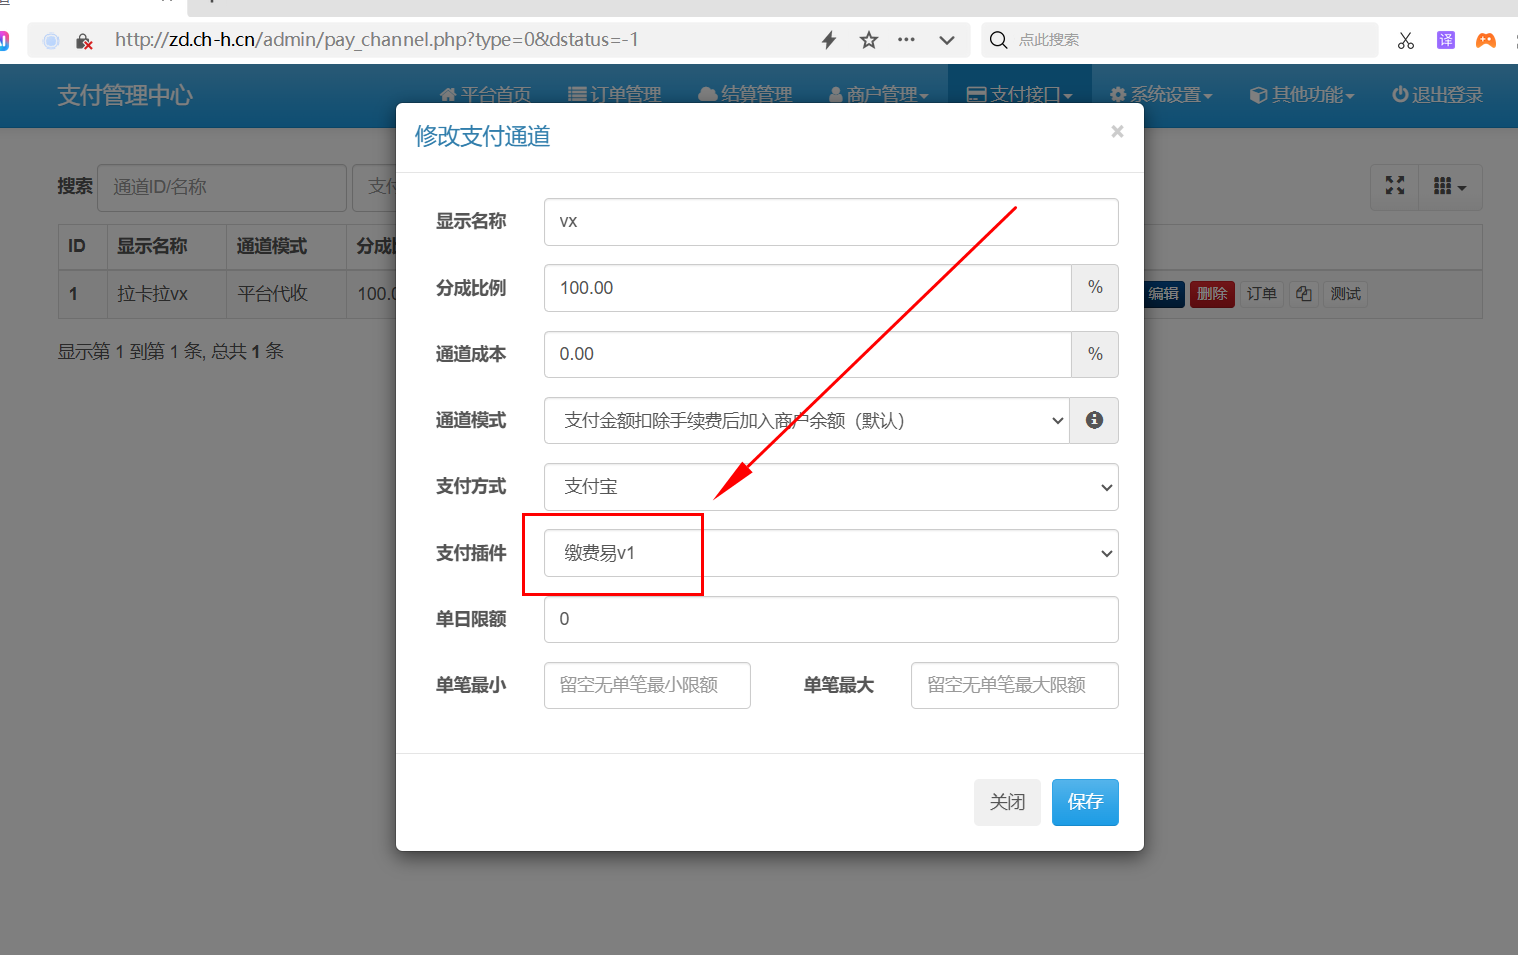Click the copy channel icon in the table row
The image size is (1518, 955).
click(x=1303, y=293)
